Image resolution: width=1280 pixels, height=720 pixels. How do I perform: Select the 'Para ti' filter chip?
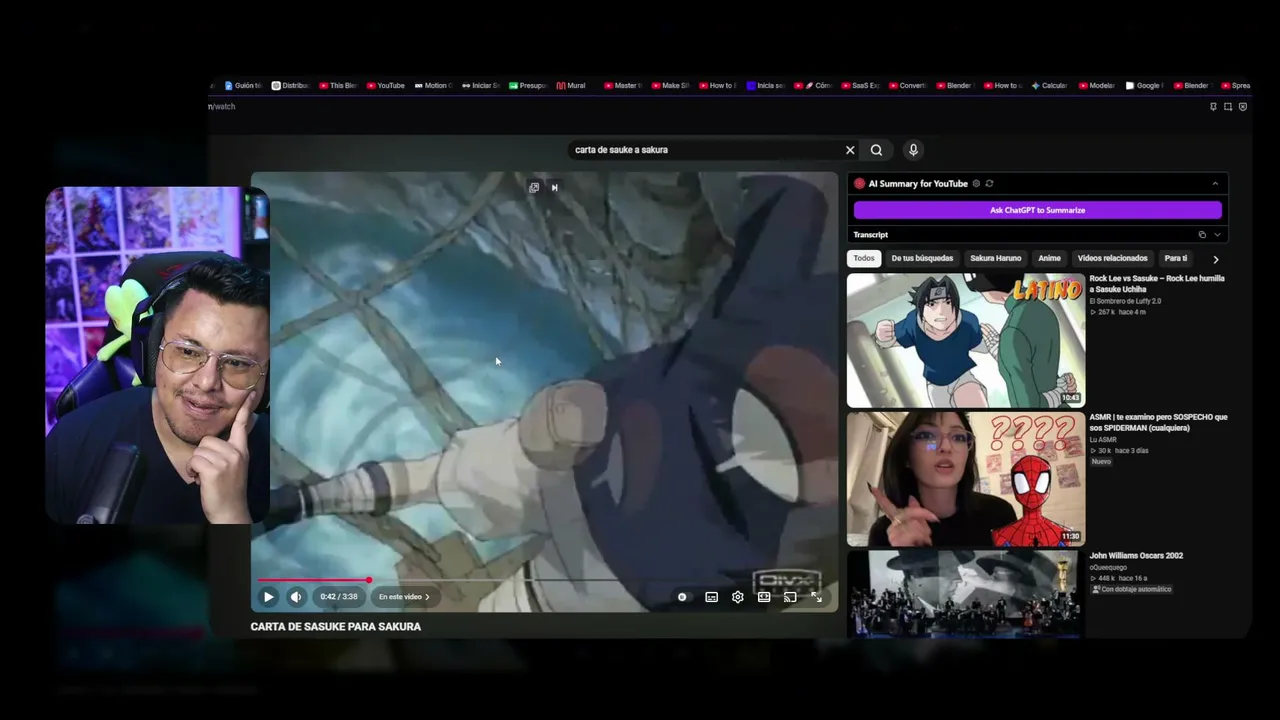pyautogui.click(x=1176, y=258)
